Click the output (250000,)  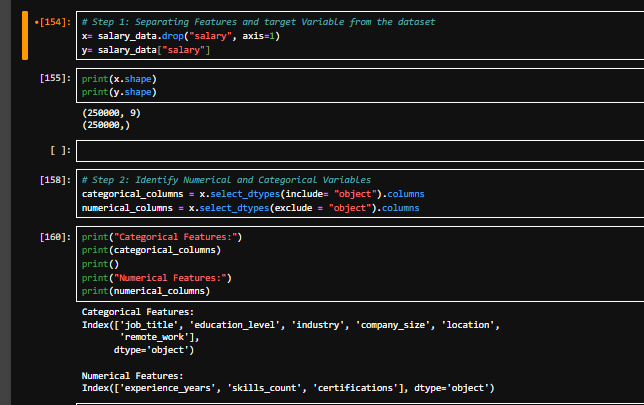click(106, 125)
